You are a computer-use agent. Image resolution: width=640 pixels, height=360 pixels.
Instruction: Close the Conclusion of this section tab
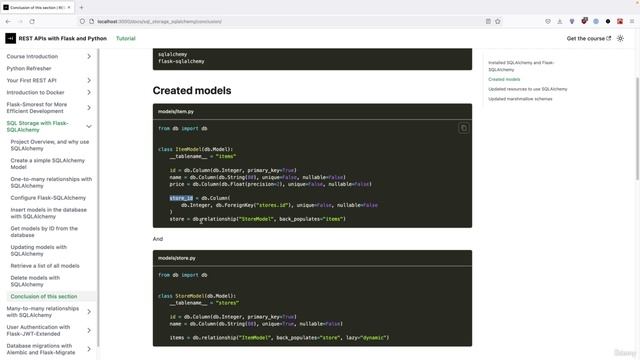pos(69,7)
